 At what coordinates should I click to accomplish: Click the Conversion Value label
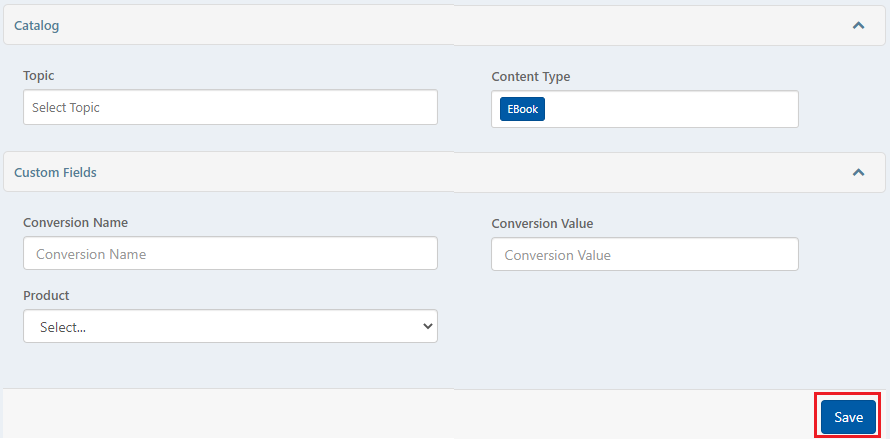(542, 224)
